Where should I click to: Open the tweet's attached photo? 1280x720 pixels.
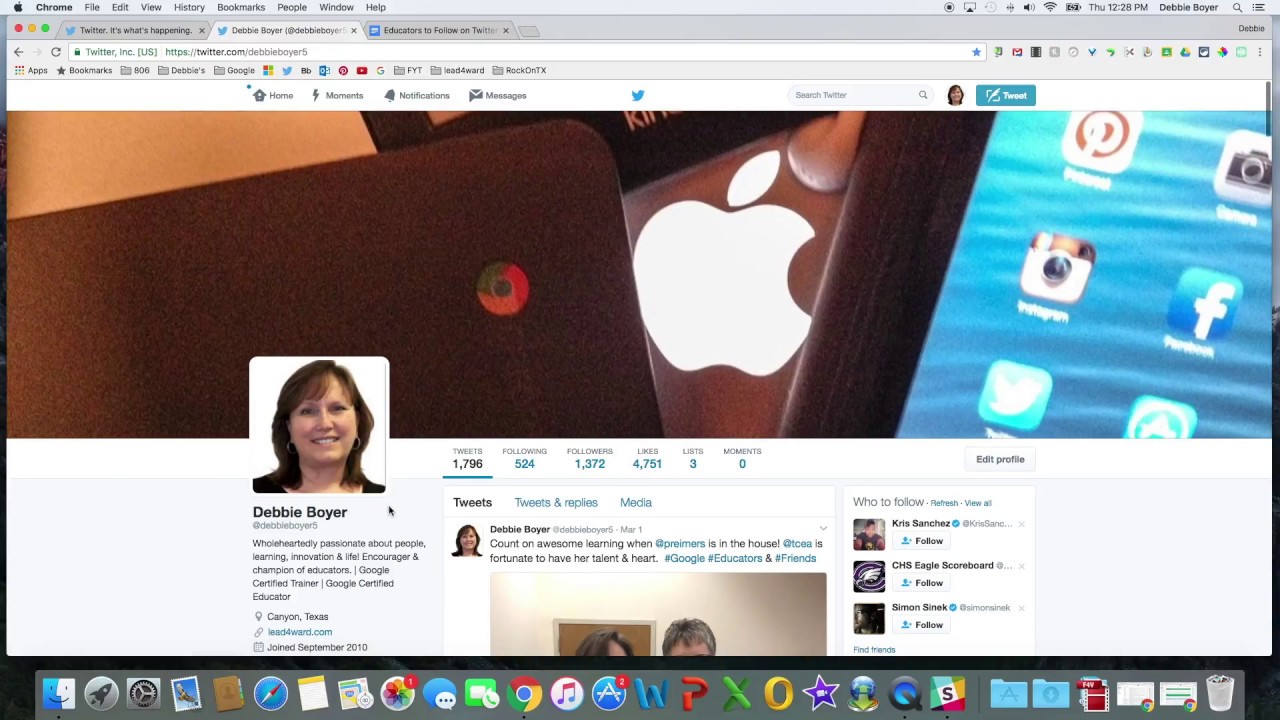coord(658,614)
